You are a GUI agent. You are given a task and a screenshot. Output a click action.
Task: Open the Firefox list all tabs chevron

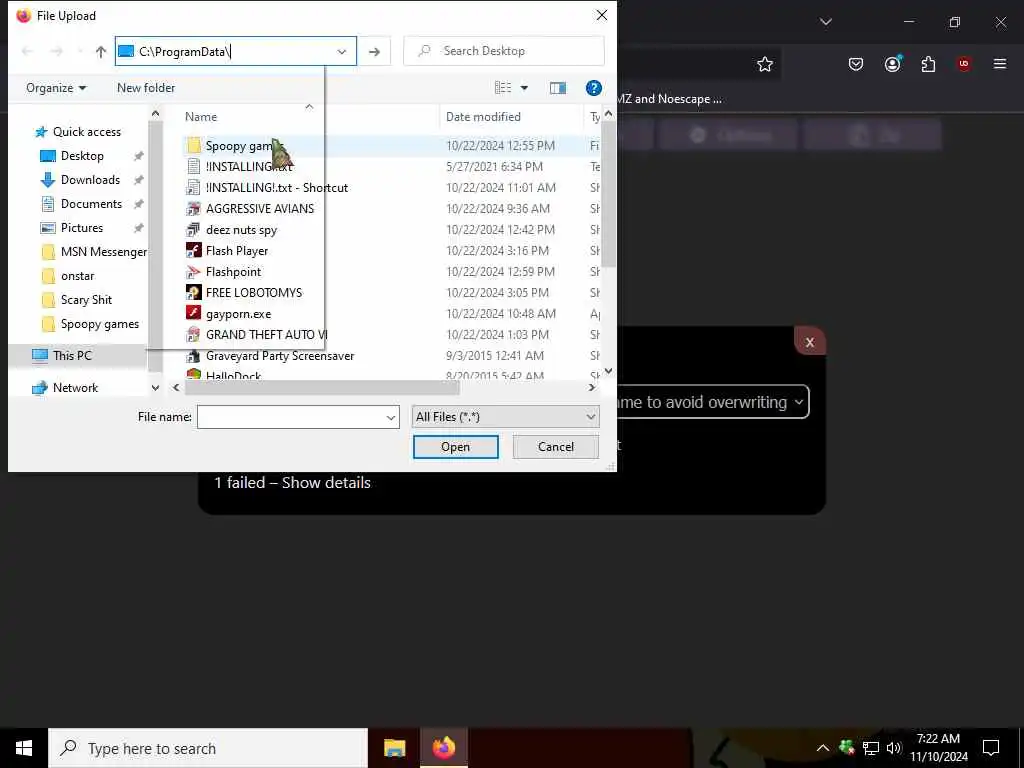point(826,22)
